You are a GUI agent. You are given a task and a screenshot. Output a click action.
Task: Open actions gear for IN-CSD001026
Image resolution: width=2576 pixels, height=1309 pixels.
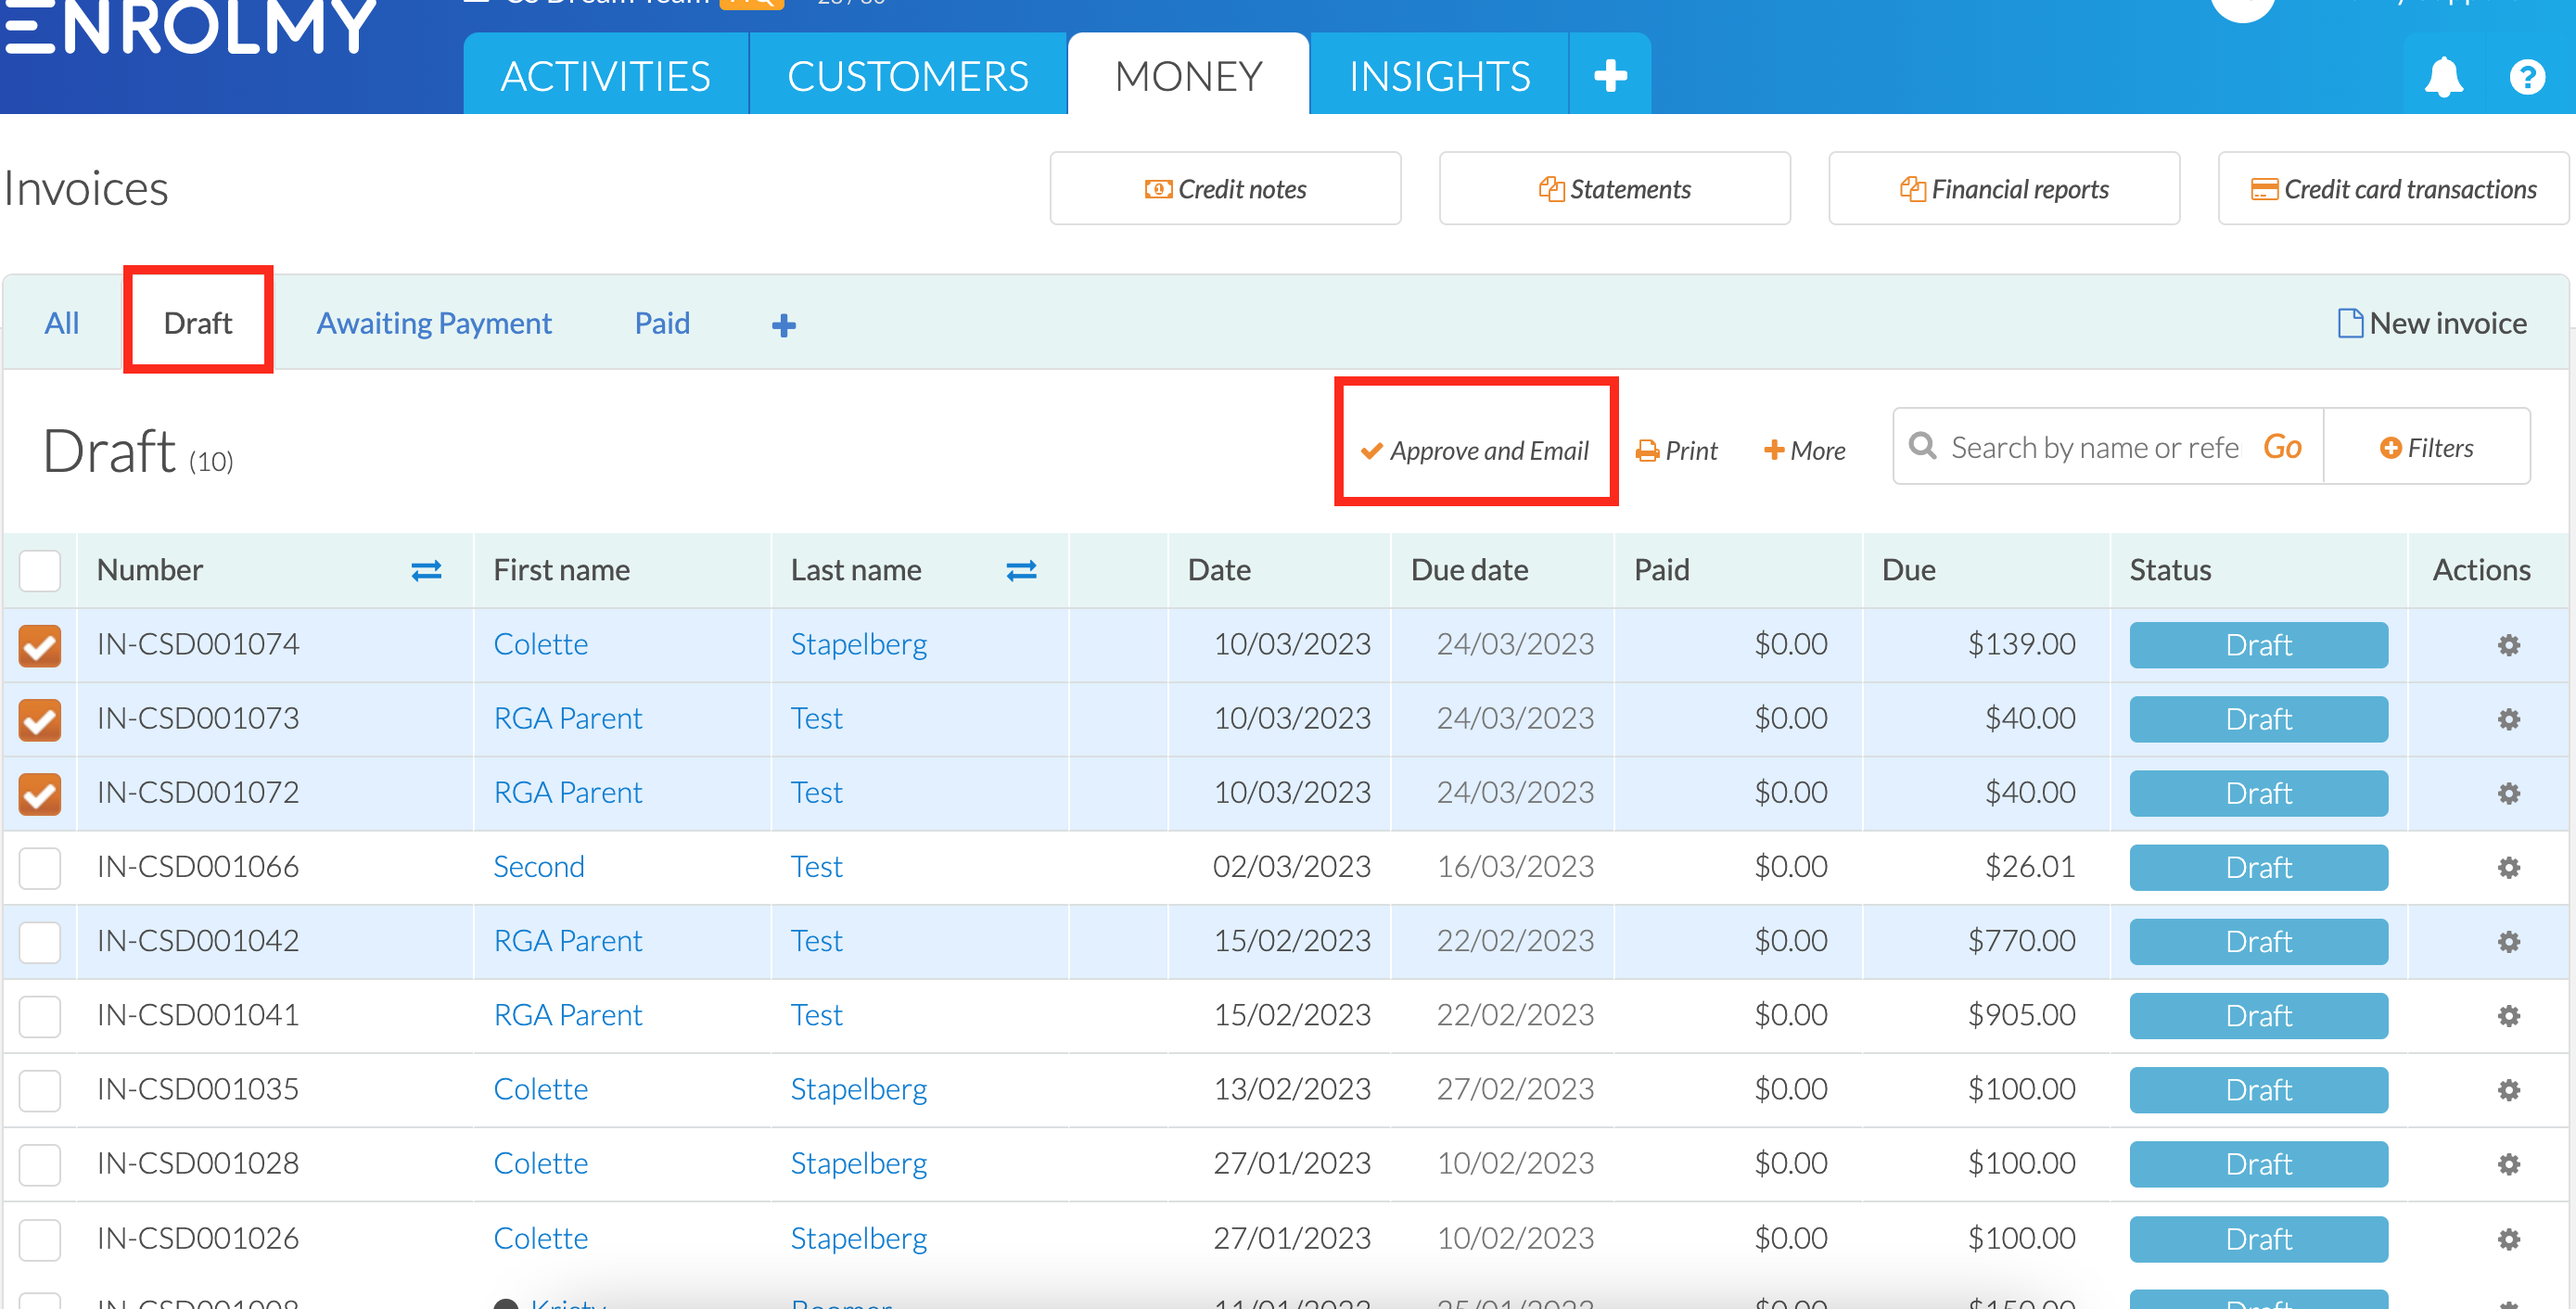[x=2508, y=1239]
